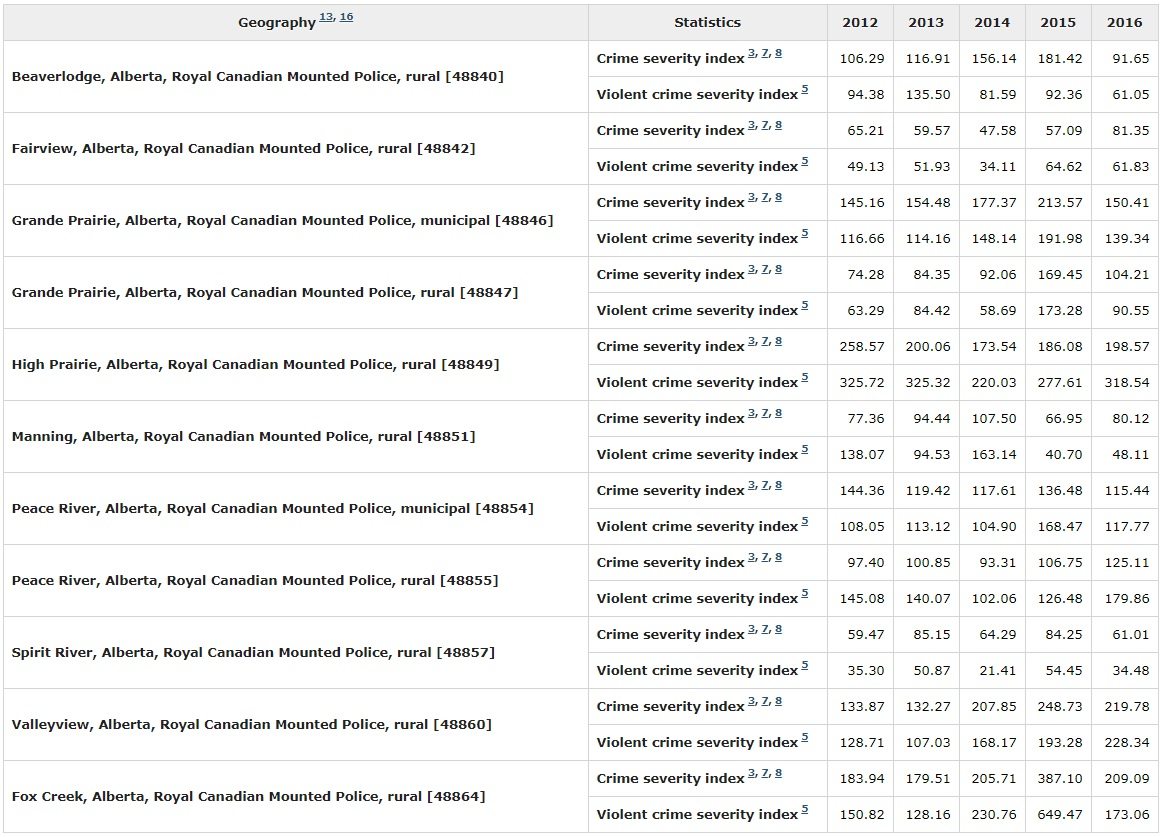Screen dimensions: 1165x837
Task: Click value 387.10 in Fox Creek row
Action: 1060,778
